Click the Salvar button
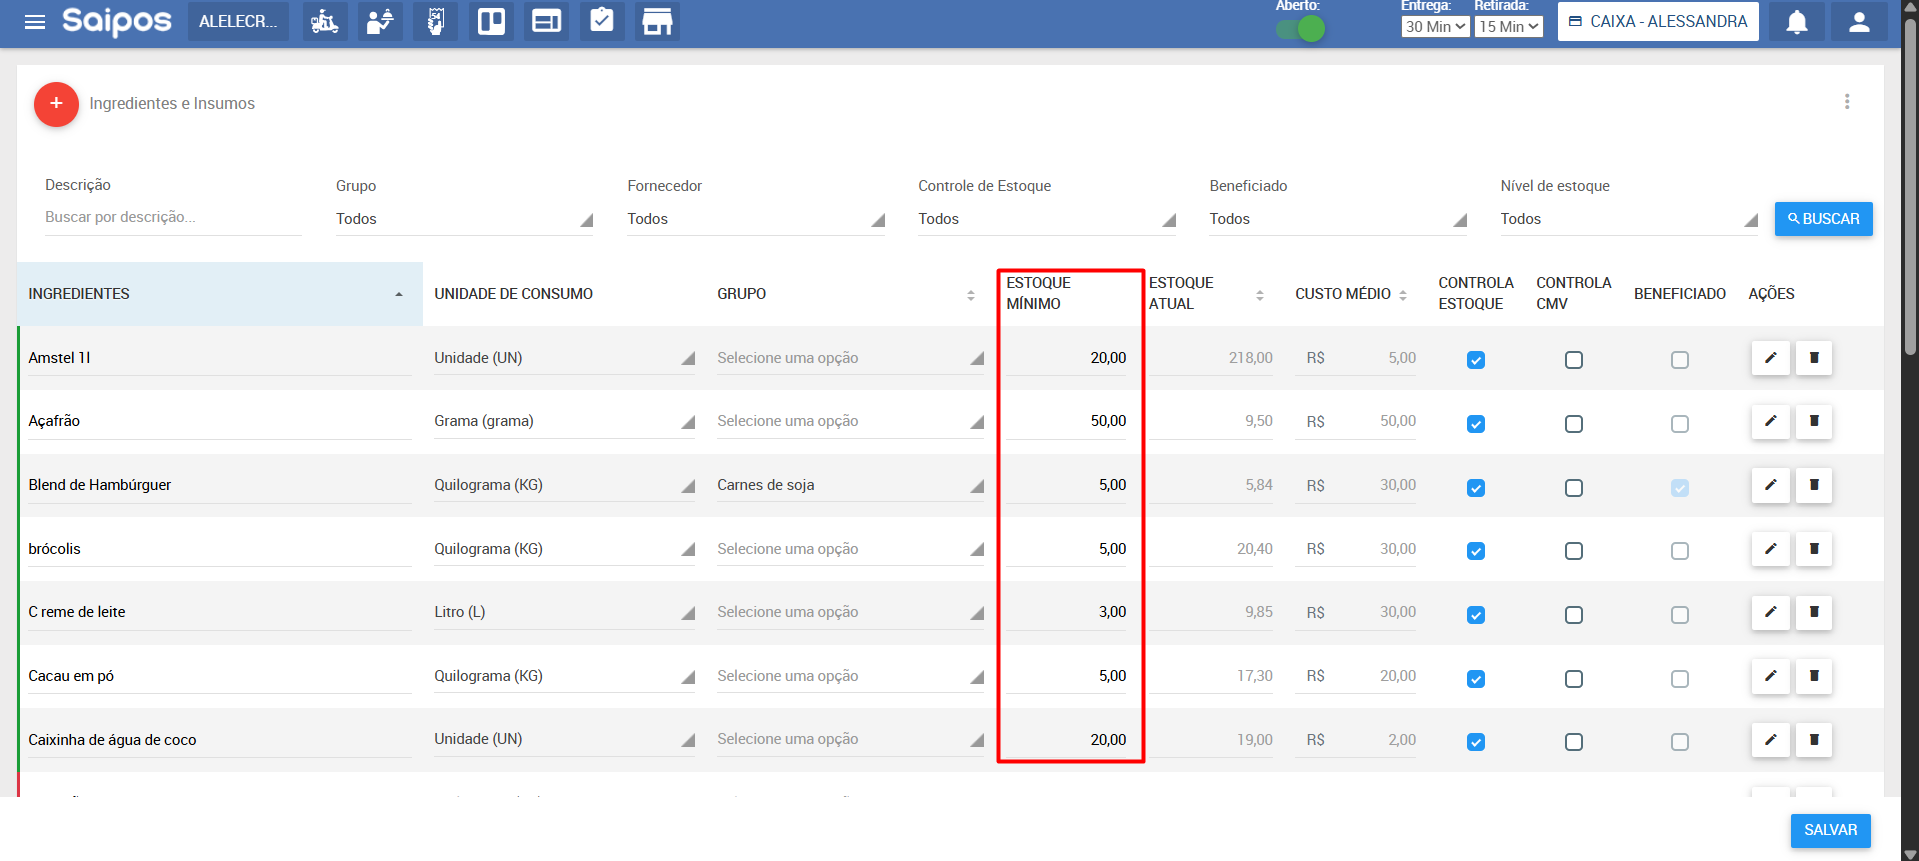The image size is (1919, 861). pyautogui.click(x=1829, y=830)
